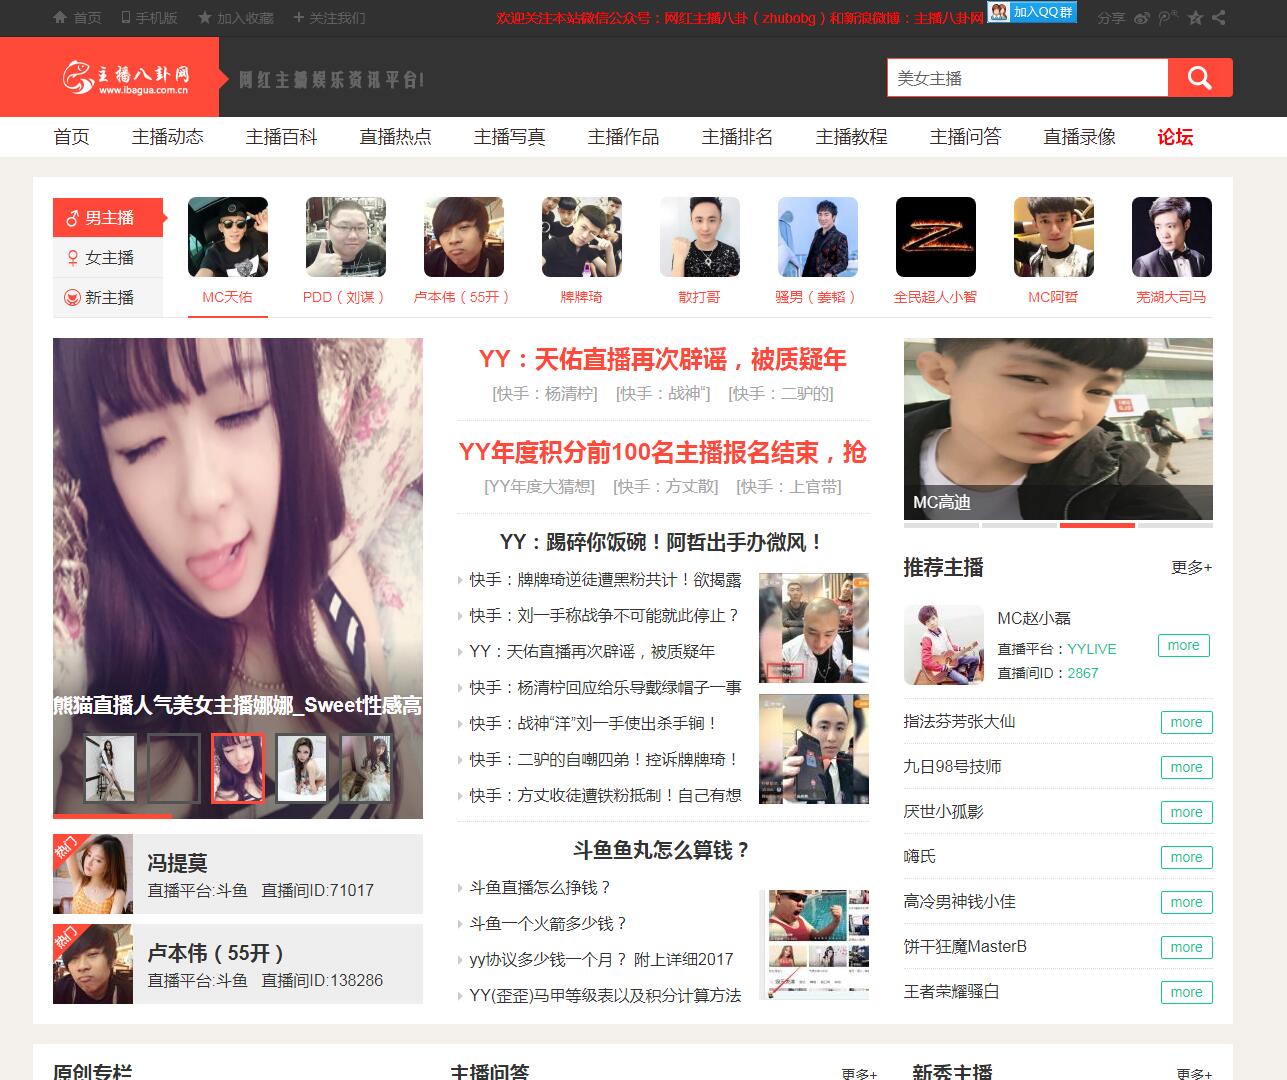Viewport: 1287px width, 1080px height.
Task: Open MC天佑 avatar
Action: [x=228, y=237]
